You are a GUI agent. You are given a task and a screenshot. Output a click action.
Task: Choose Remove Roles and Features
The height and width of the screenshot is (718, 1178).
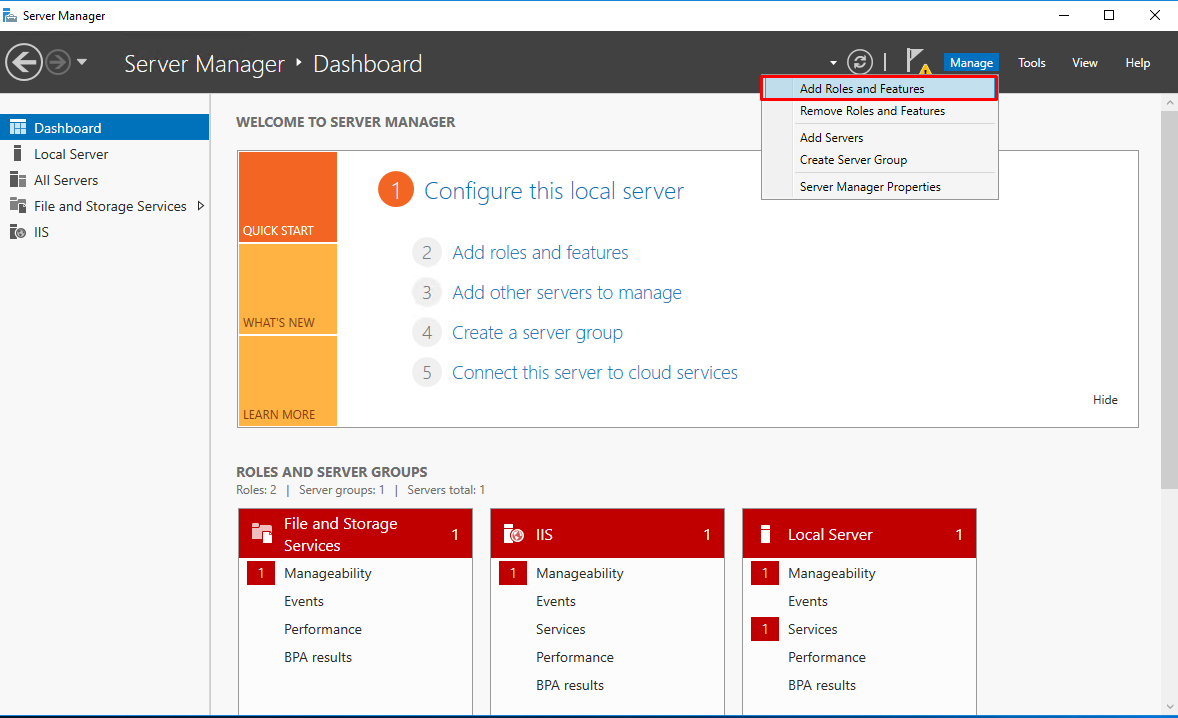tap(872, 111)
